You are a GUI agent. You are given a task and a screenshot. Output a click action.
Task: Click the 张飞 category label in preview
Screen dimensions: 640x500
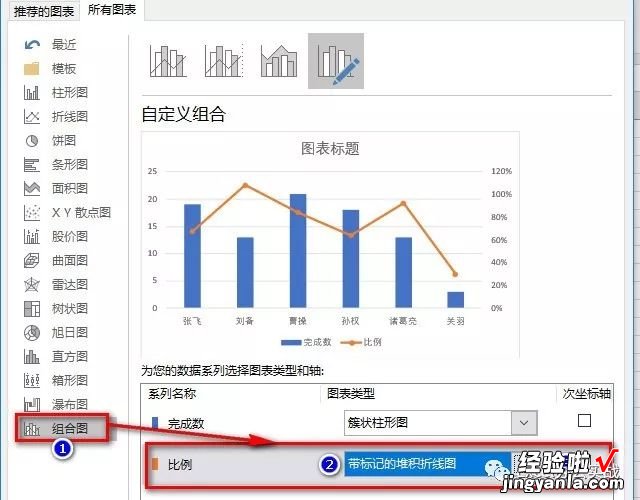[192, 321]
